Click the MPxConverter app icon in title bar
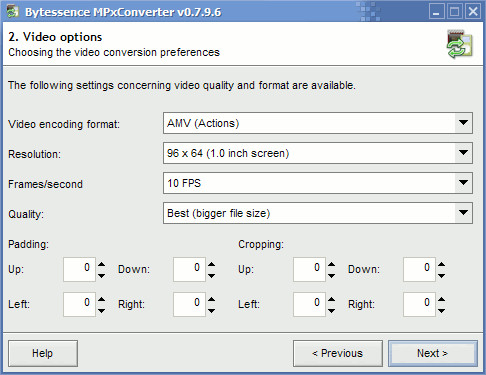The height and width of the screenshot is (375, 486). tap(13, 12)
